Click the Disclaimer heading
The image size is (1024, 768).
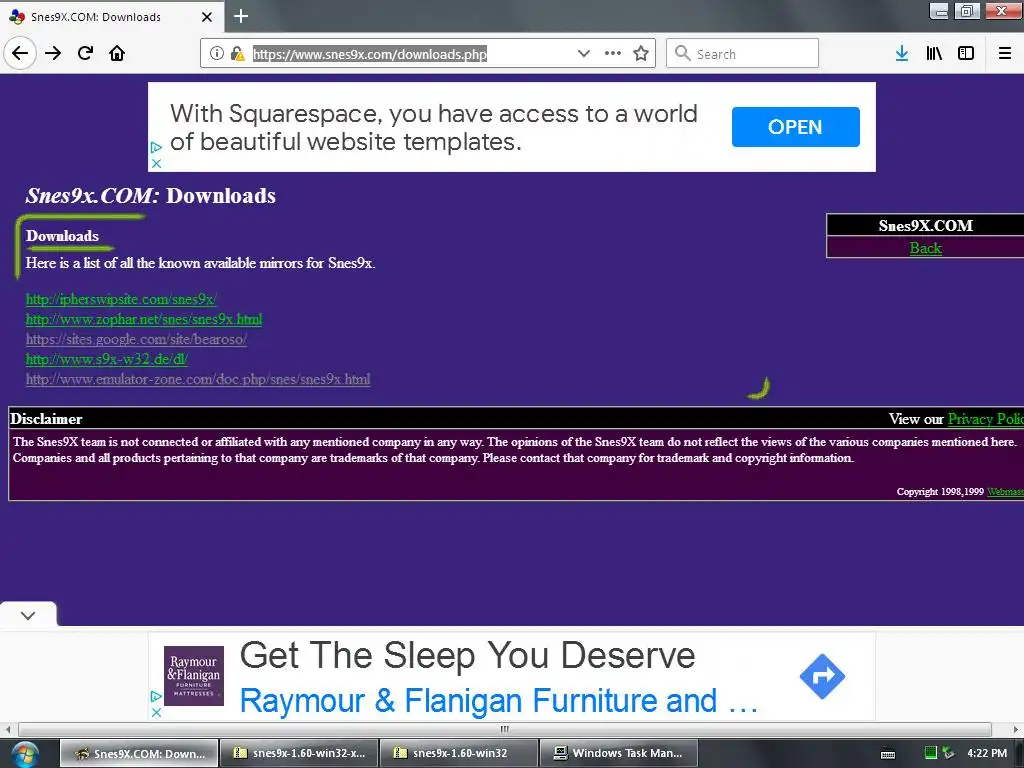tap(46, 419)
